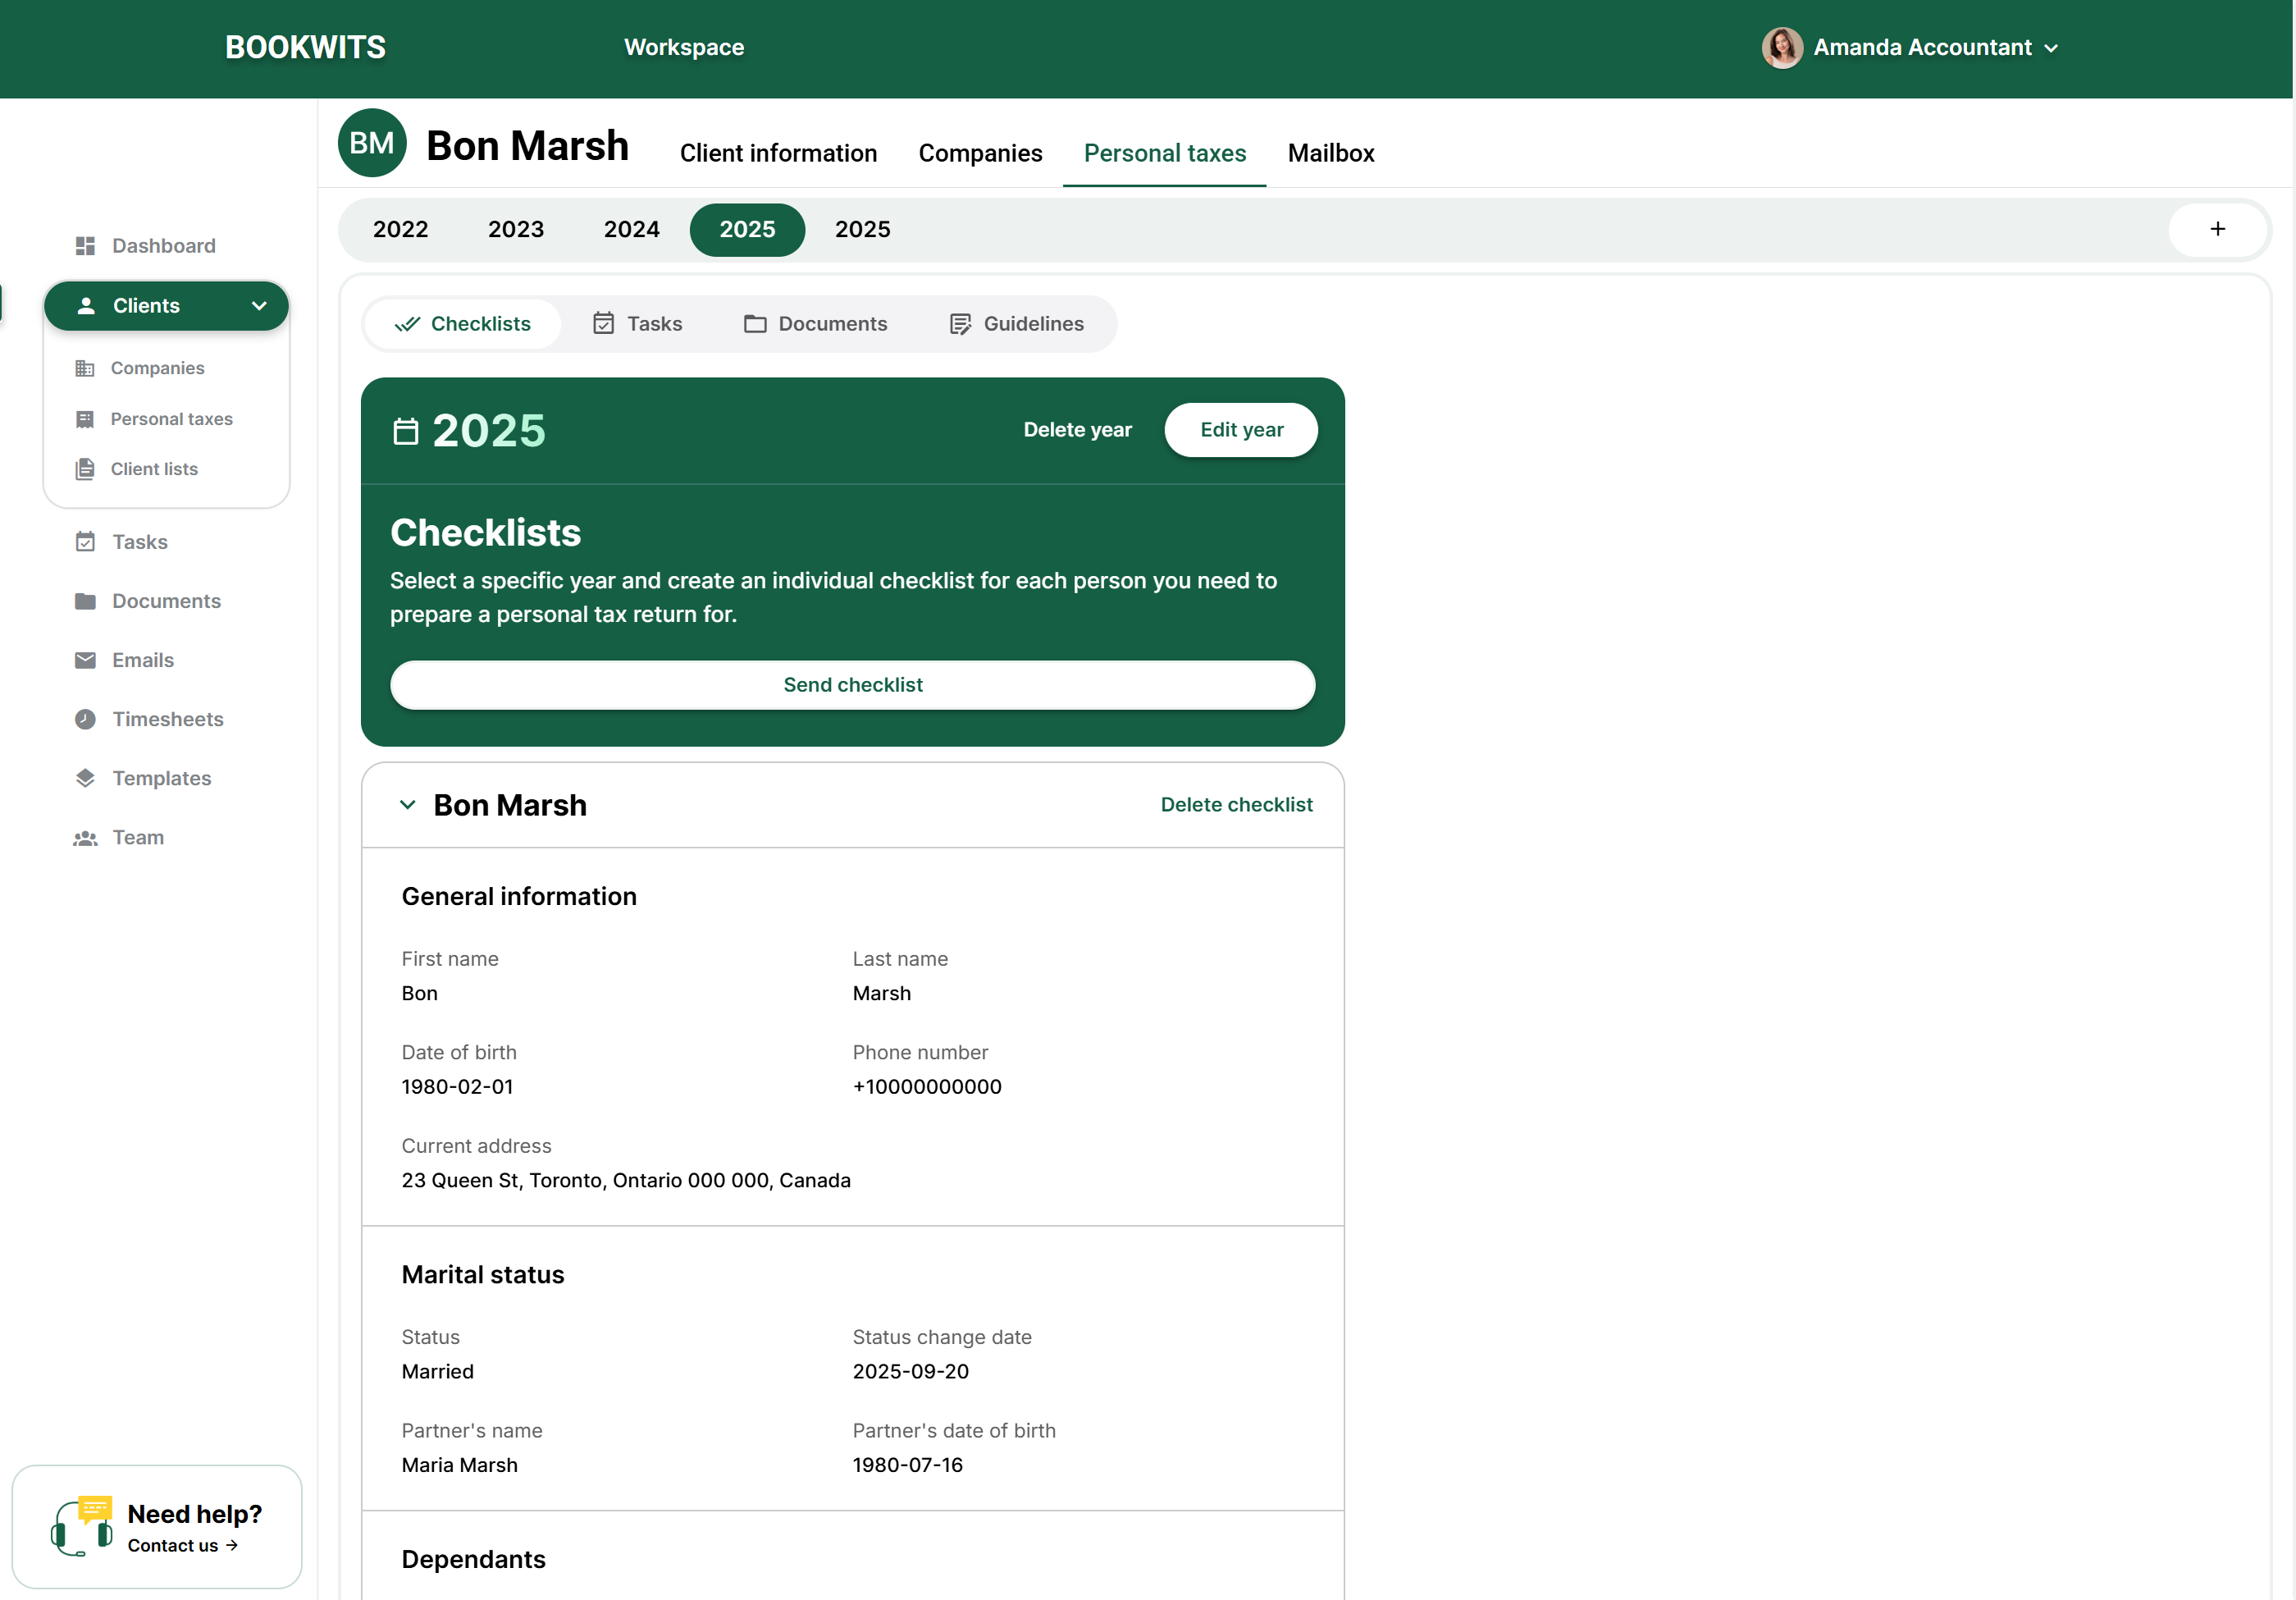Open the Mailbox tab
2296x1600 pixels.
point(1331,153)
